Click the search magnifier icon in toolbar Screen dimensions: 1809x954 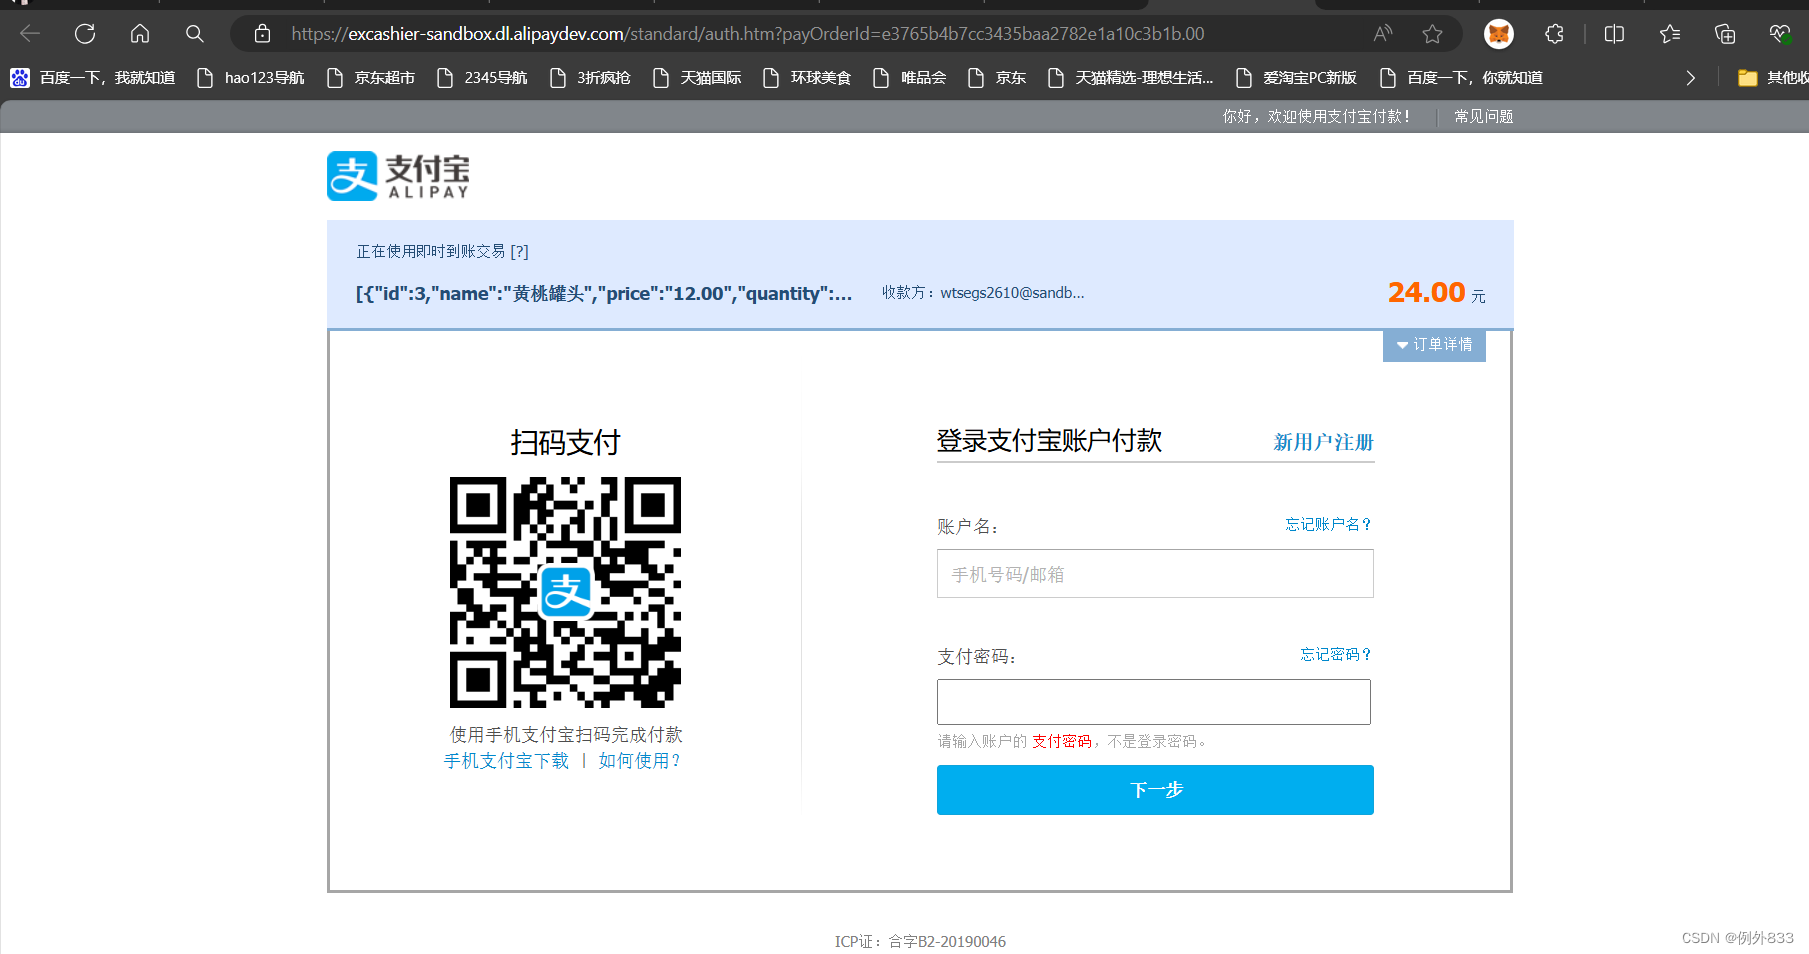(195, 34)
